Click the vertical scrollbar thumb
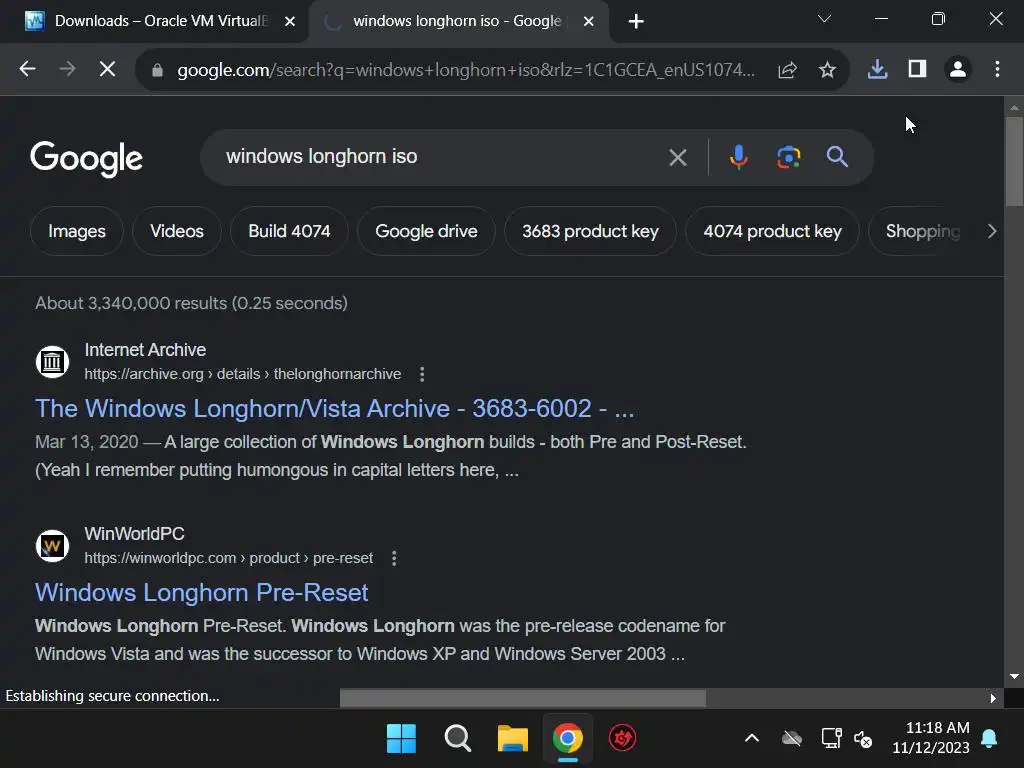The image size is (1024, 768). tap(1014, 161)
